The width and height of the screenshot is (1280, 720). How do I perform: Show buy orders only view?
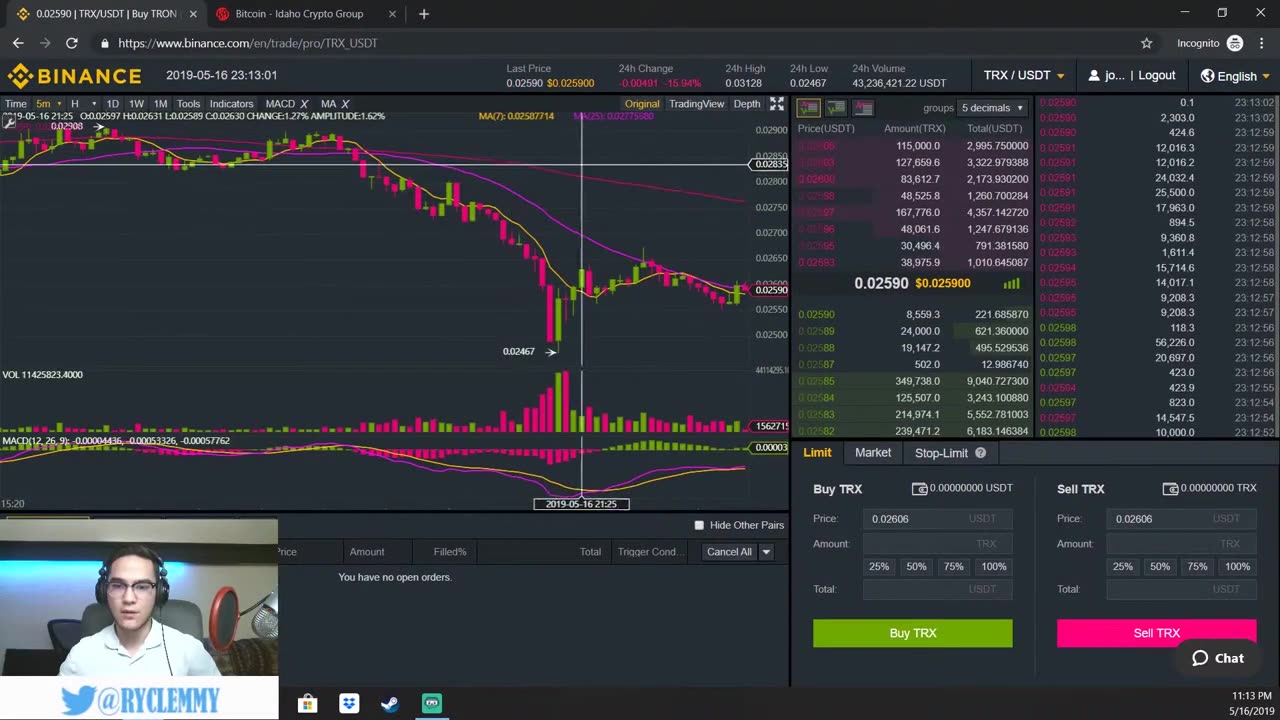coord(835,108)
